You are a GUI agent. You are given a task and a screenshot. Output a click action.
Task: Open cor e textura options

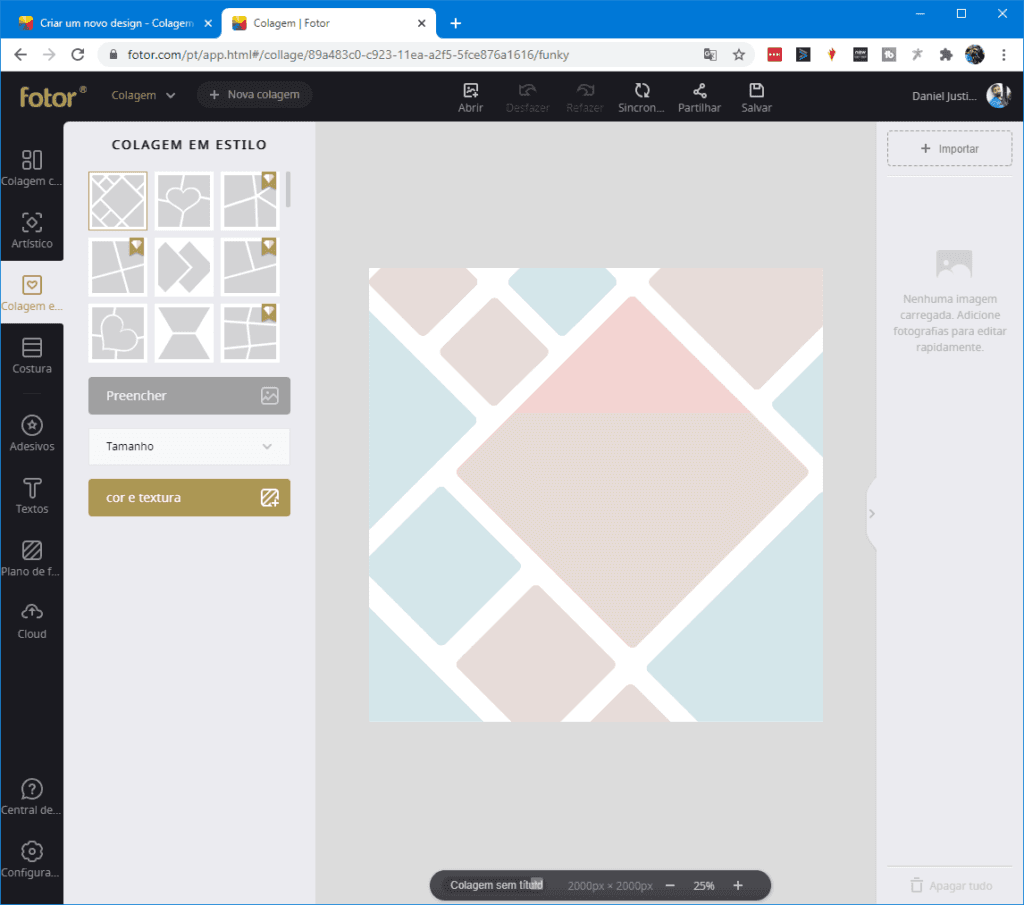click(x=189, y=497)
